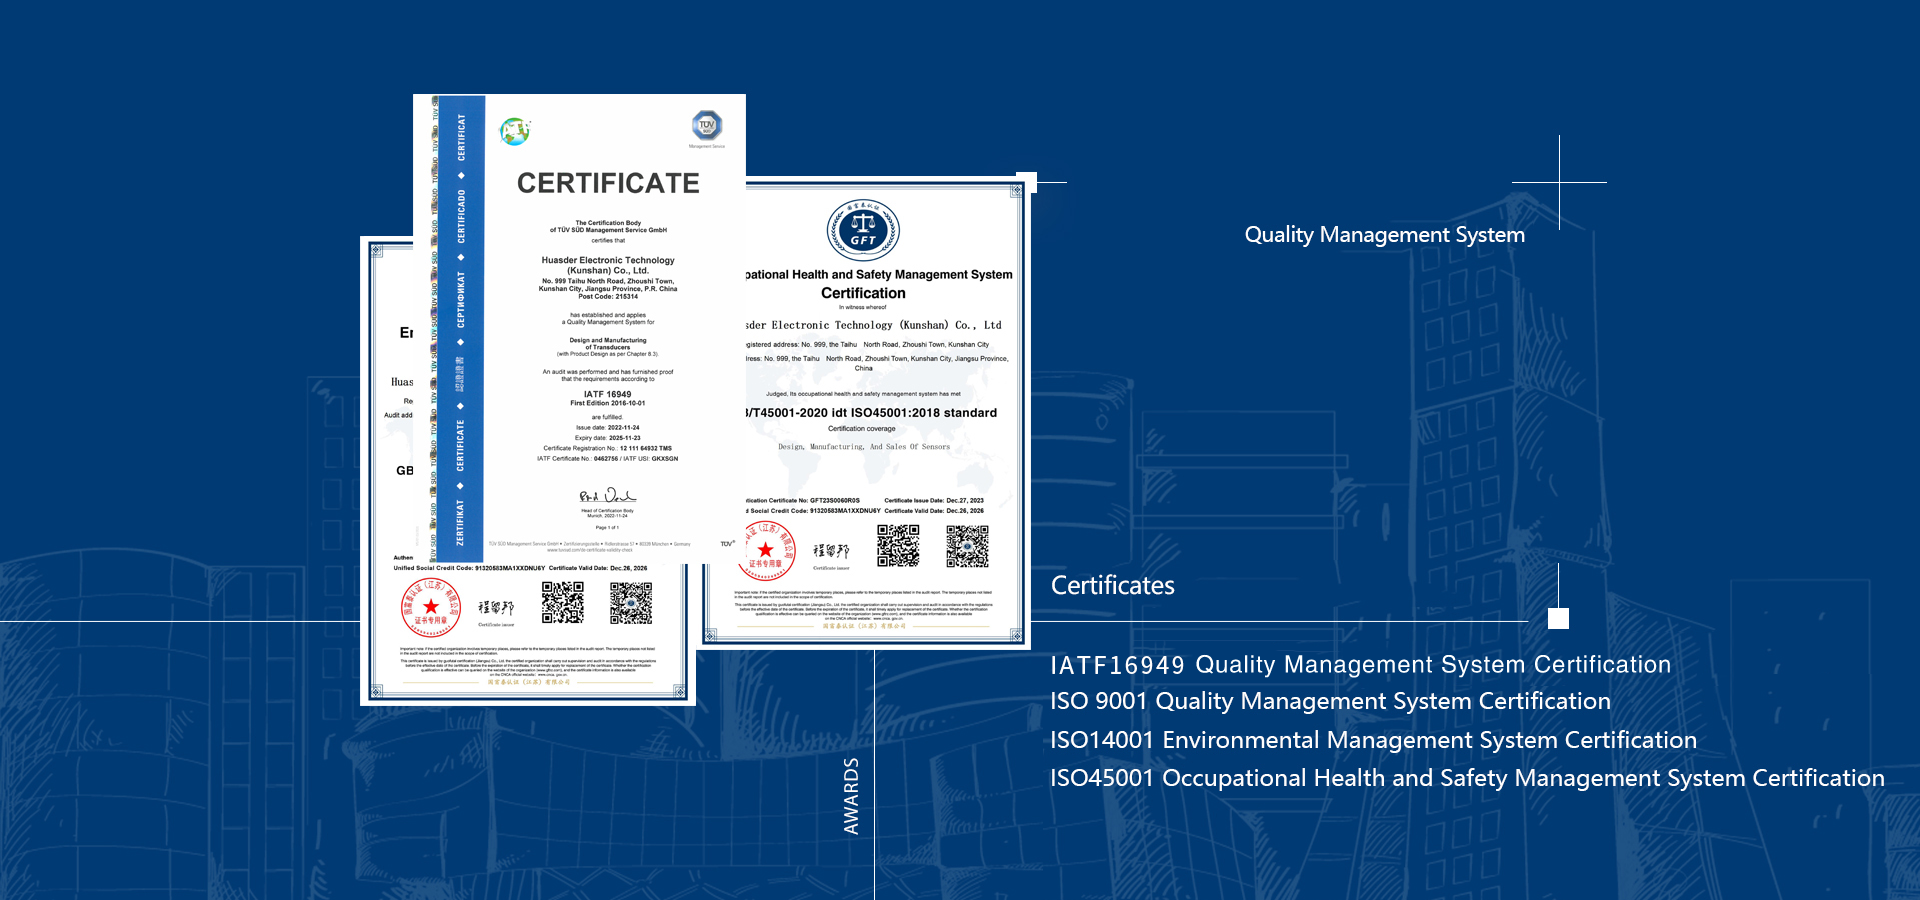1920x900 pixels.
Task: Select IATF16949 Quality Management System Certification
Action: [1360, 665]
